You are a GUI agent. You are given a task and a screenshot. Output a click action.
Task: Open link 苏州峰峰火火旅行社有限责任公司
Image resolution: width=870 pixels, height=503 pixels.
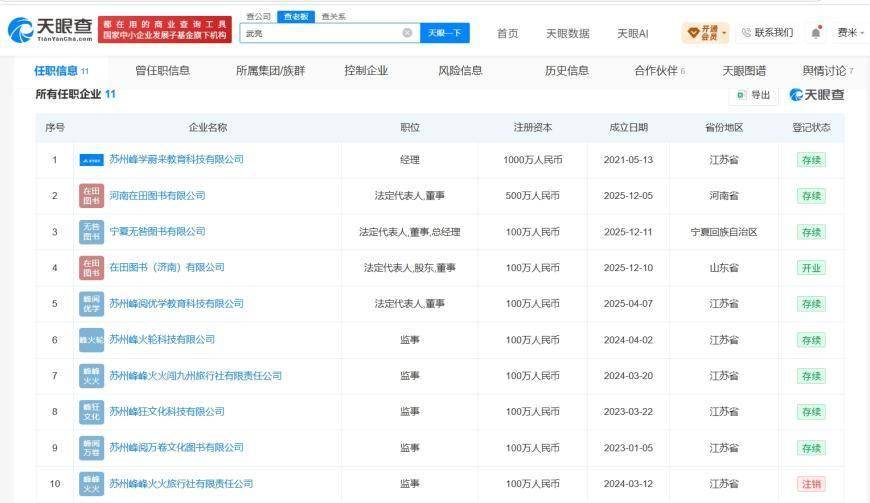pos(181,483)
